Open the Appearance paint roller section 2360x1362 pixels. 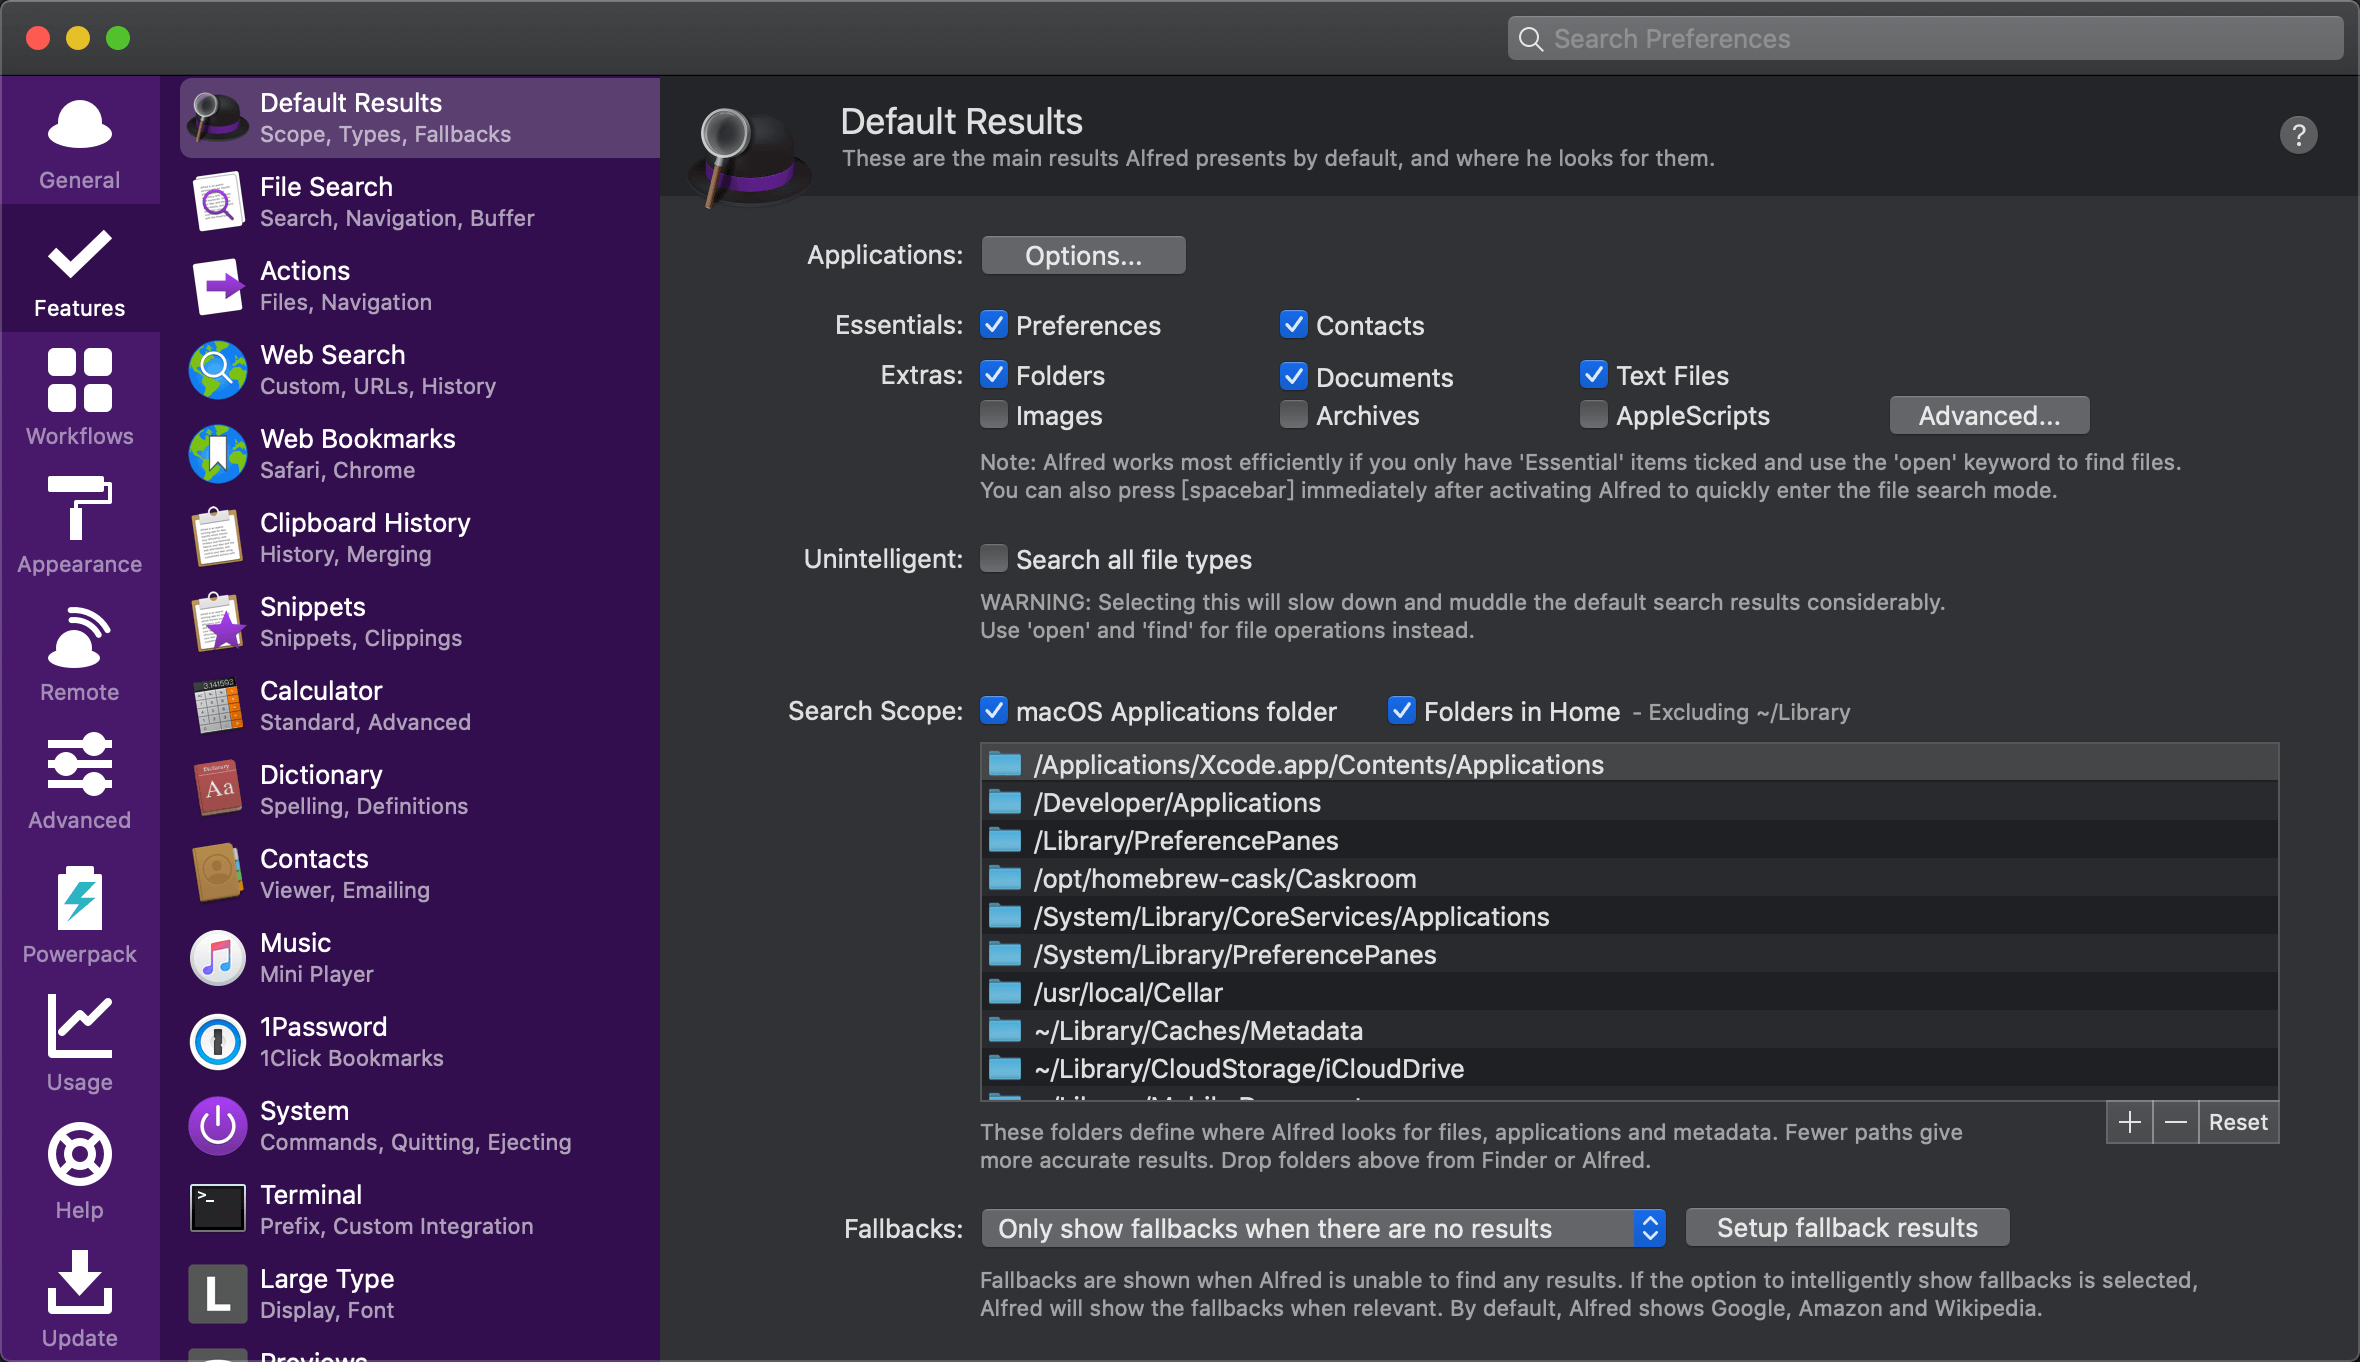click(80, 526)
